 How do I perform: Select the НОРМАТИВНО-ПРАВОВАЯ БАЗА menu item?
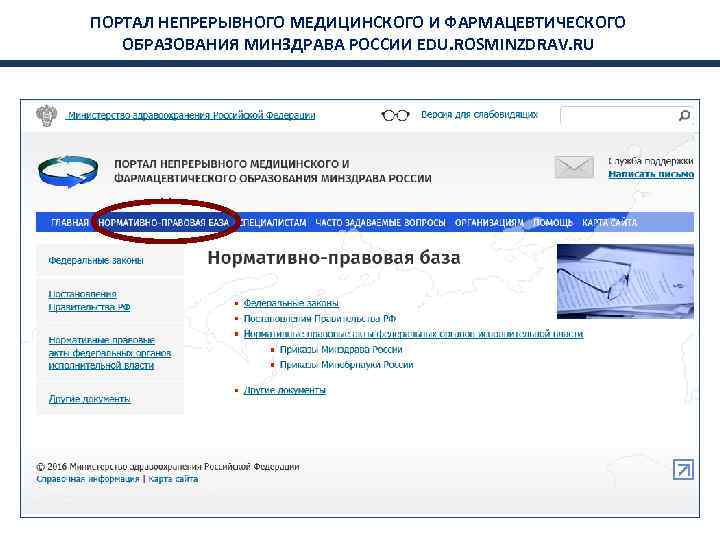[163, 222]
